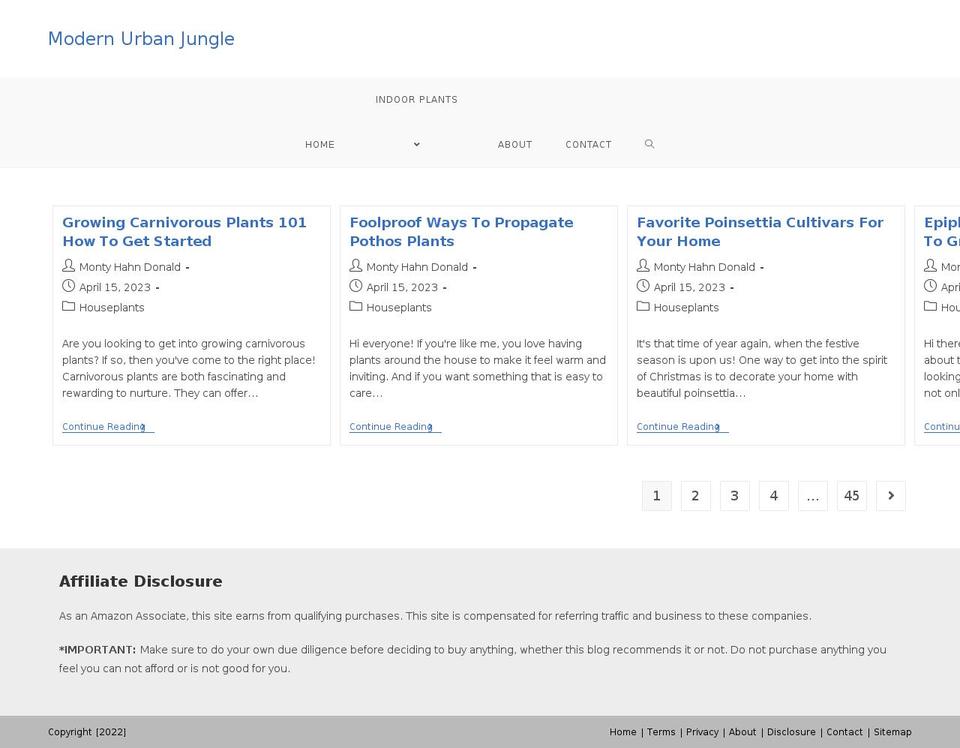Click April 15, 2023 date on poinsettia card
The height and width of the screenshot is (748, 960).
coord(689,287)
